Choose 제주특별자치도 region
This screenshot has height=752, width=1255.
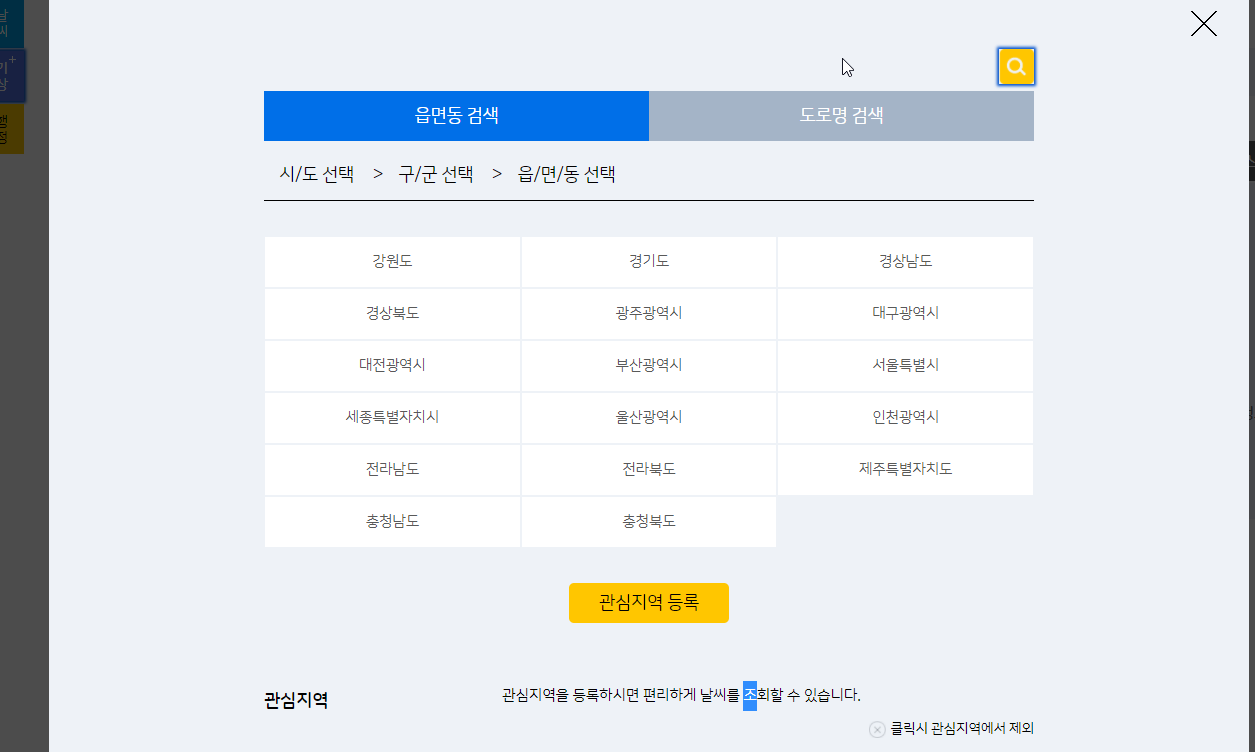(x=905, y=470)
